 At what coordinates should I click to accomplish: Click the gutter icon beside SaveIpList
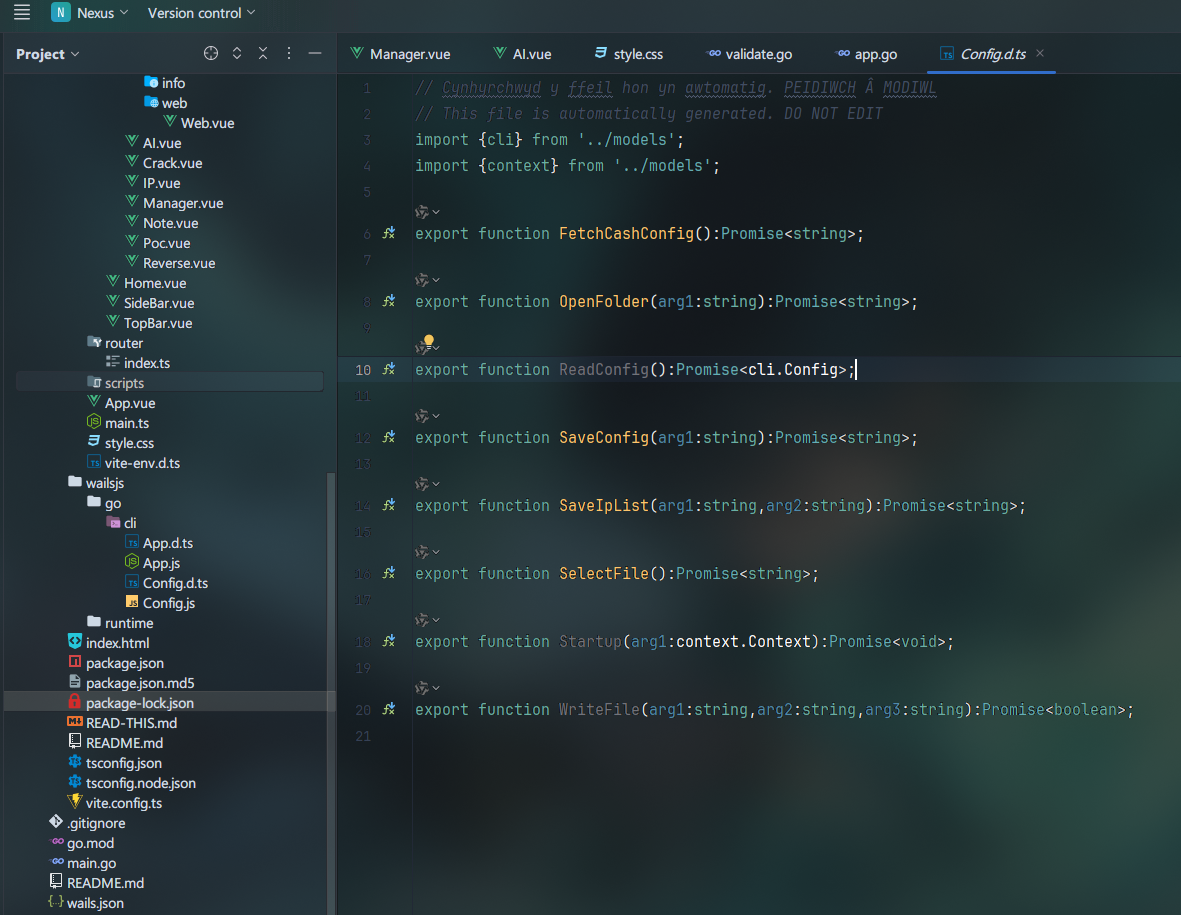click(389, 505)
